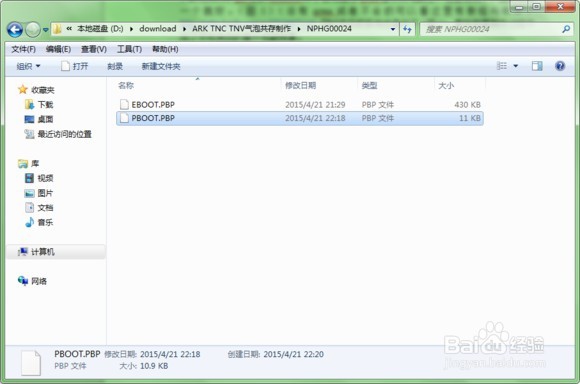Open the 编辑(E) menu

pyautogui.click(x=58, y=49)
